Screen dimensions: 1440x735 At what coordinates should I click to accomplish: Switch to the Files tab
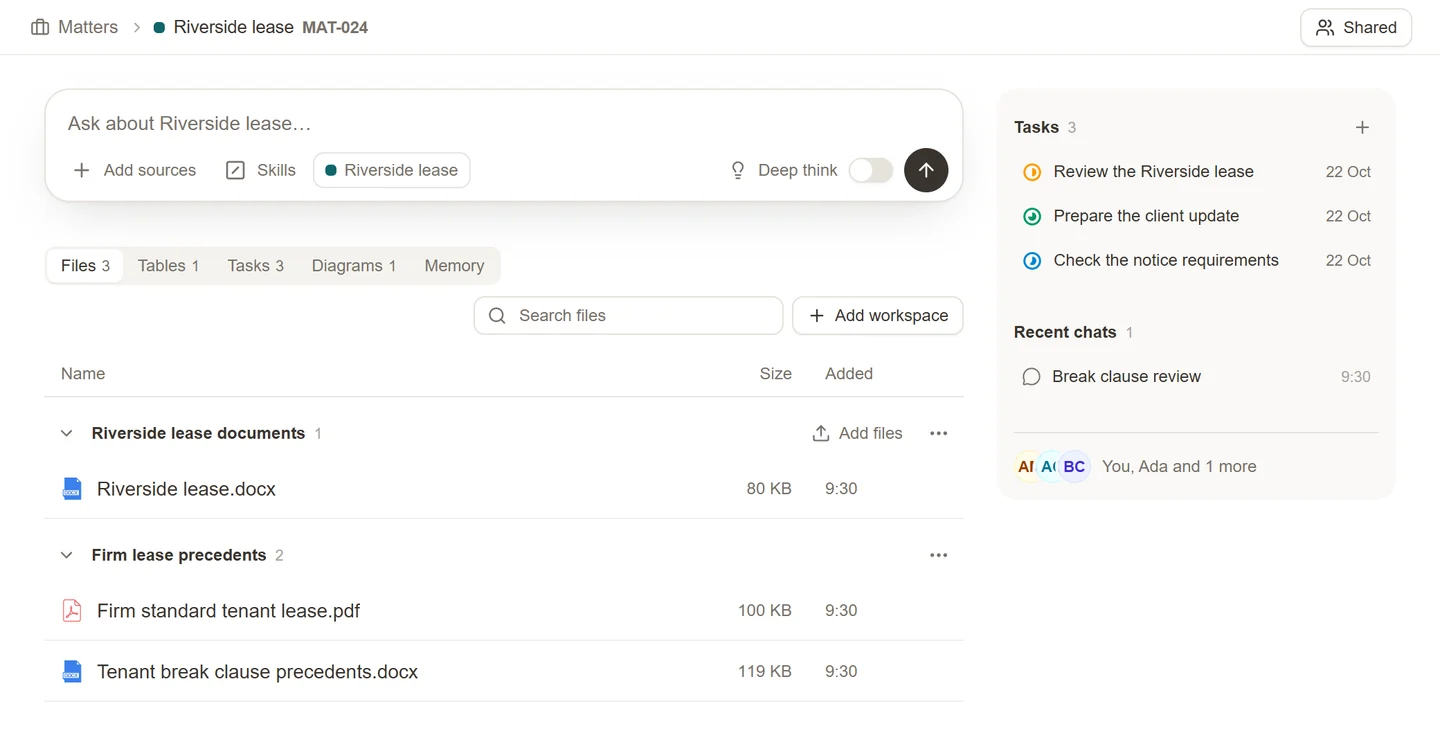click(85, 266)
